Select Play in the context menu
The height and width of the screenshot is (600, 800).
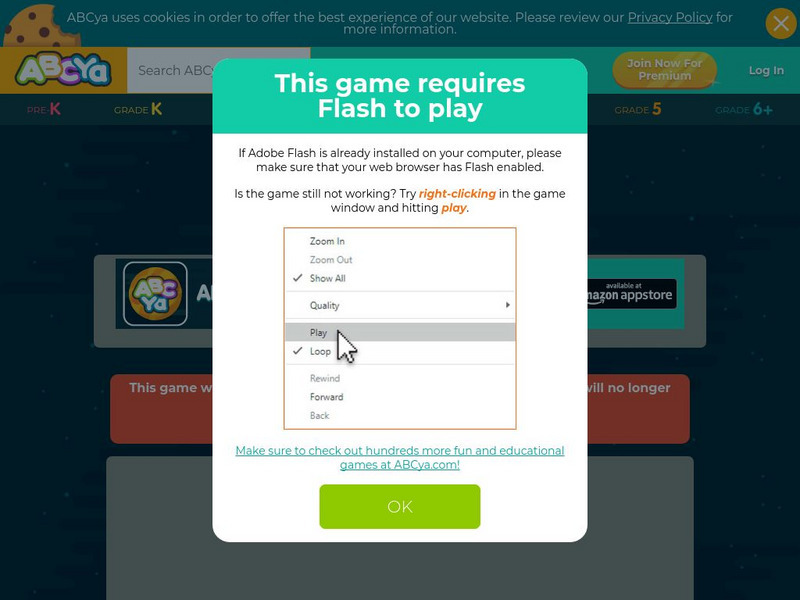click(400, 332)
